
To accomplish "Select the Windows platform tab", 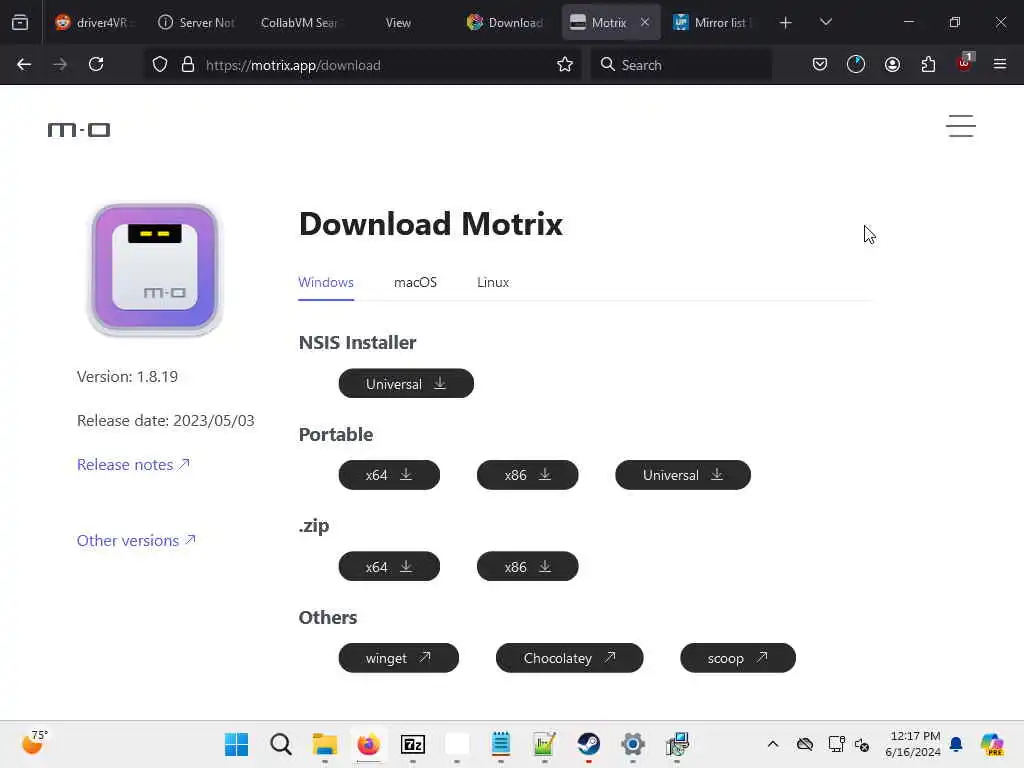I will coord(326,282).
